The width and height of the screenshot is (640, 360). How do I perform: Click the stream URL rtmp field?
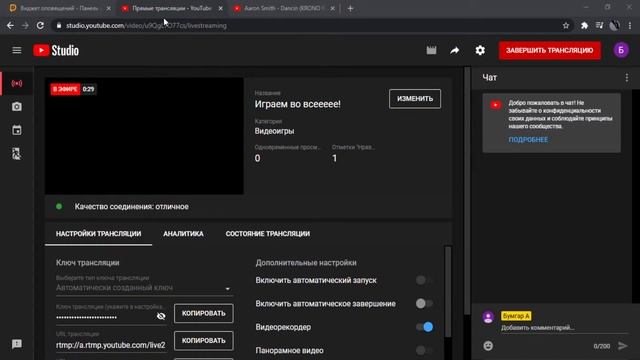111,345
